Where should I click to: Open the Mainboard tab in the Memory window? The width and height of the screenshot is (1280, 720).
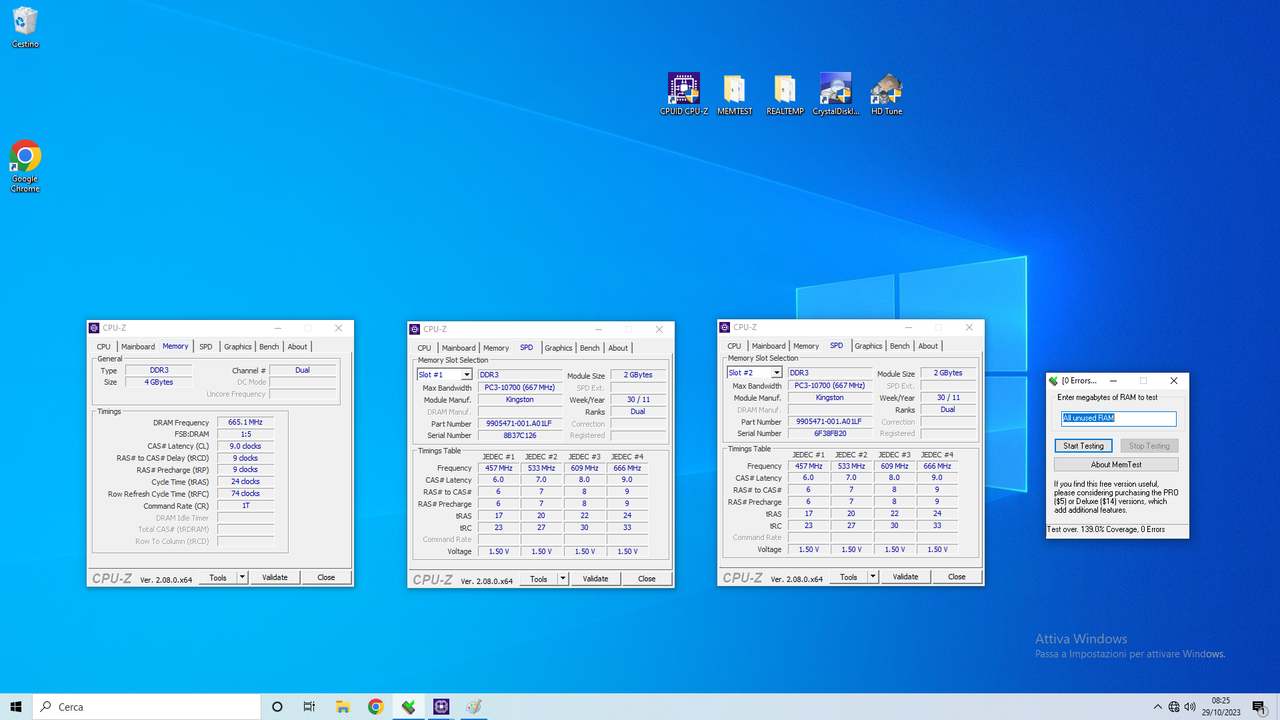[x=138, y=347]
